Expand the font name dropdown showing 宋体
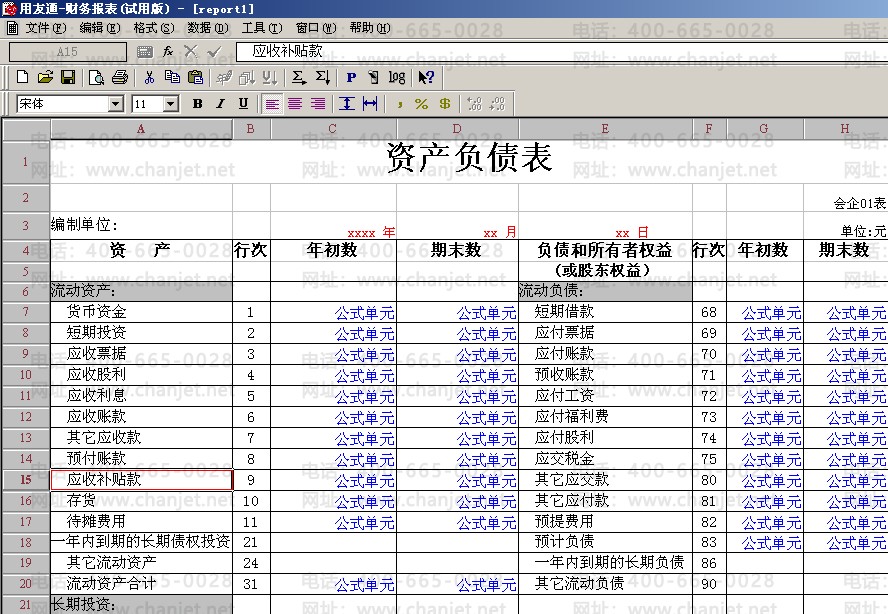Viewport: 888px width, 614px height. 115,104
